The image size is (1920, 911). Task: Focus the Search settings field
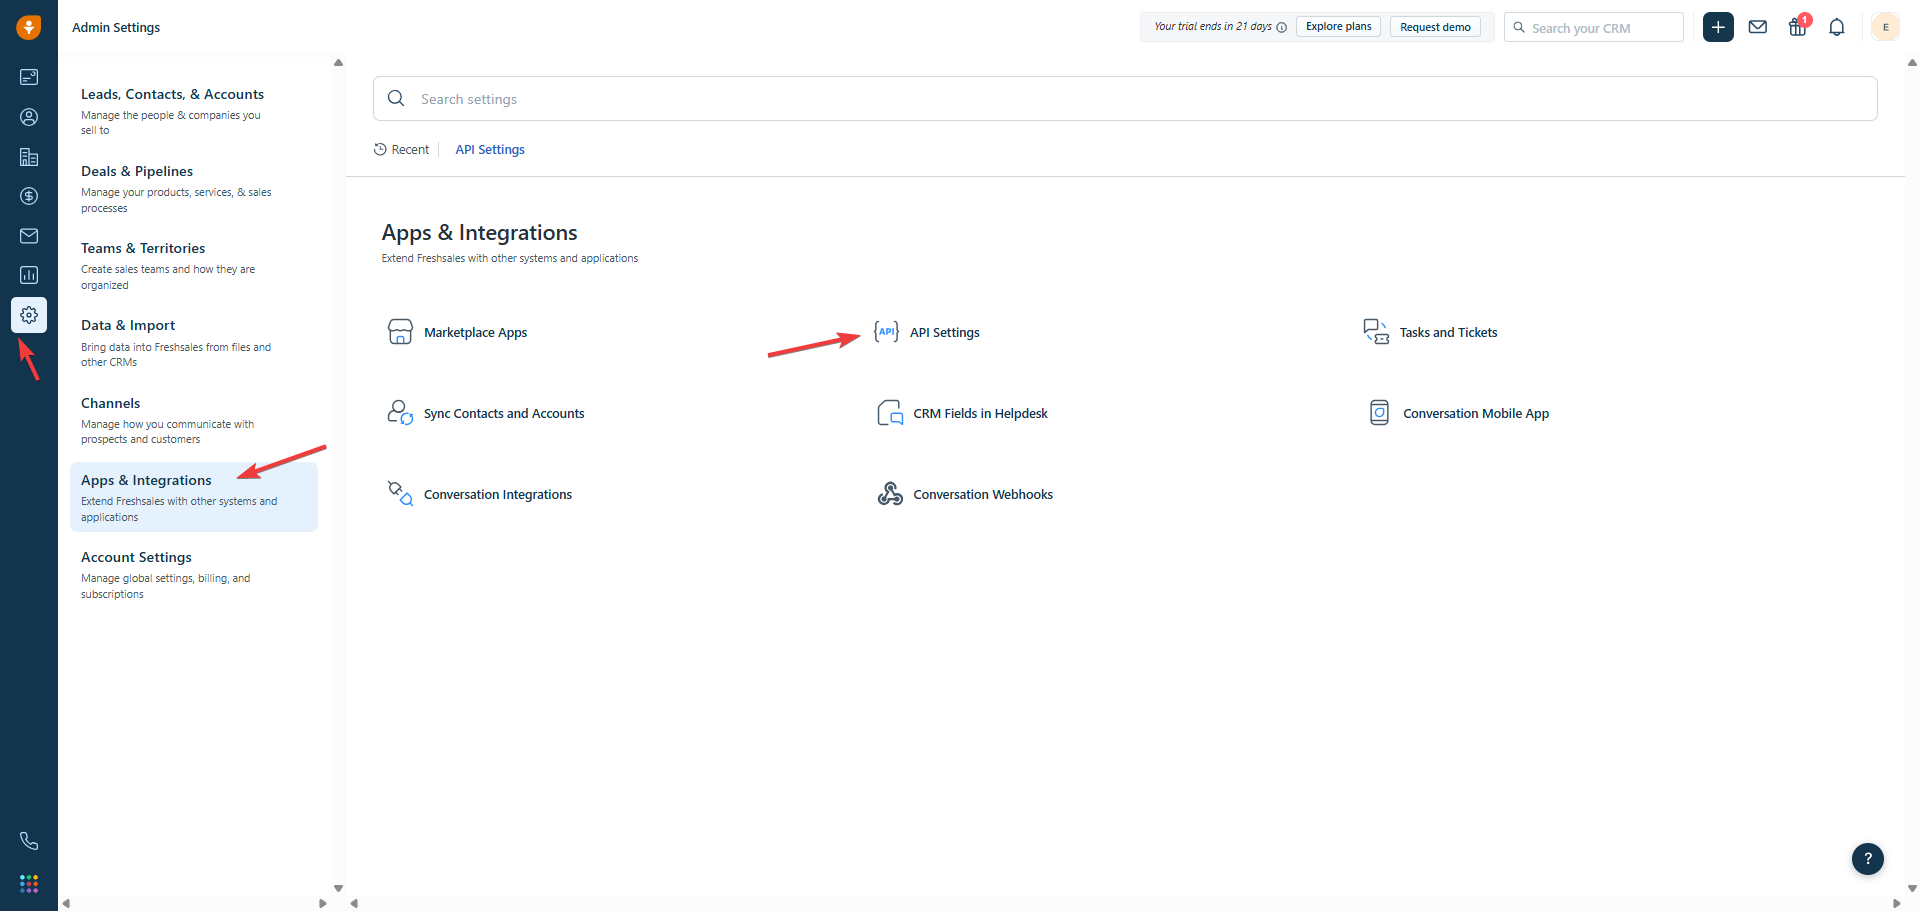coord(1125,99)
